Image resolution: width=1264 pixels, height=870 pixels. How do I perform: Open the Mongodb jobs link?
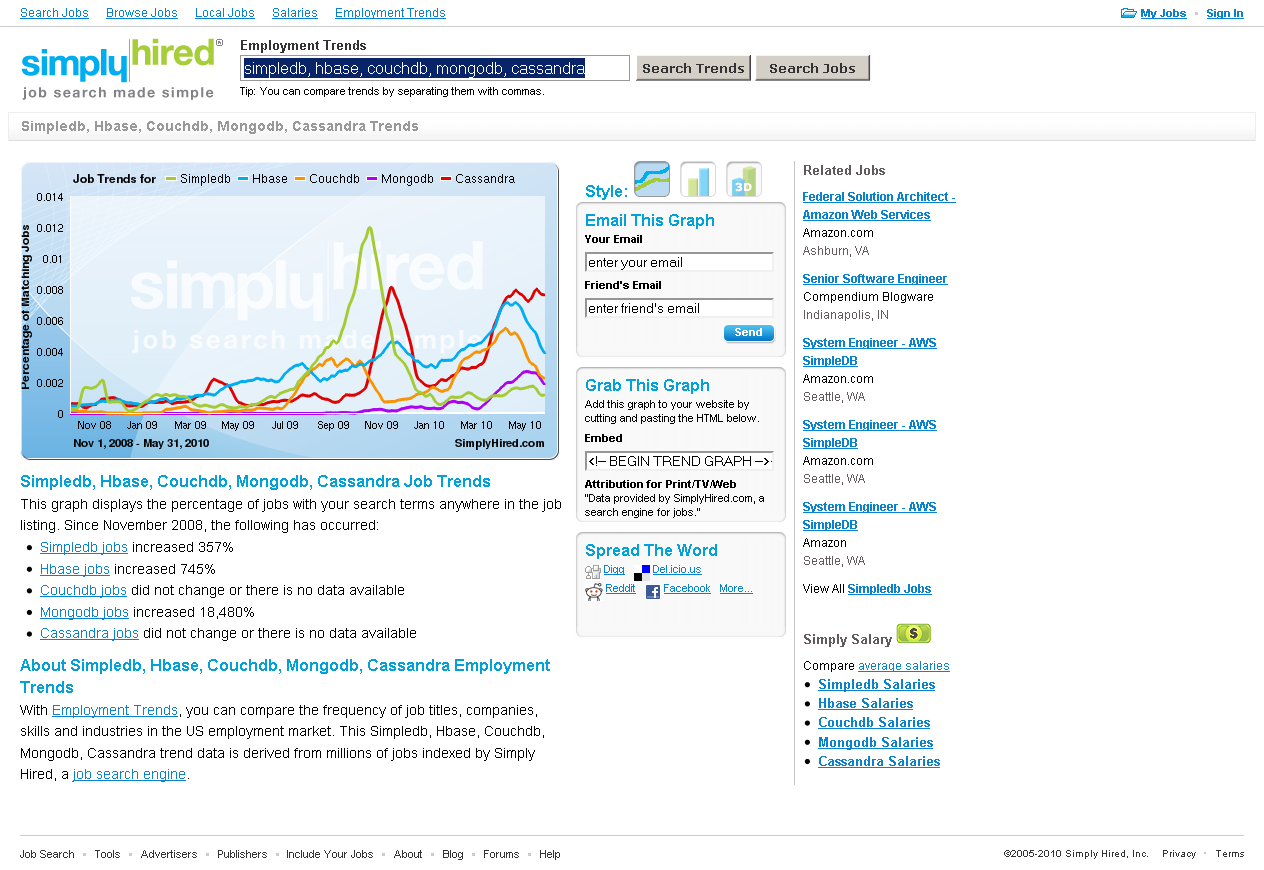(84, 612)
